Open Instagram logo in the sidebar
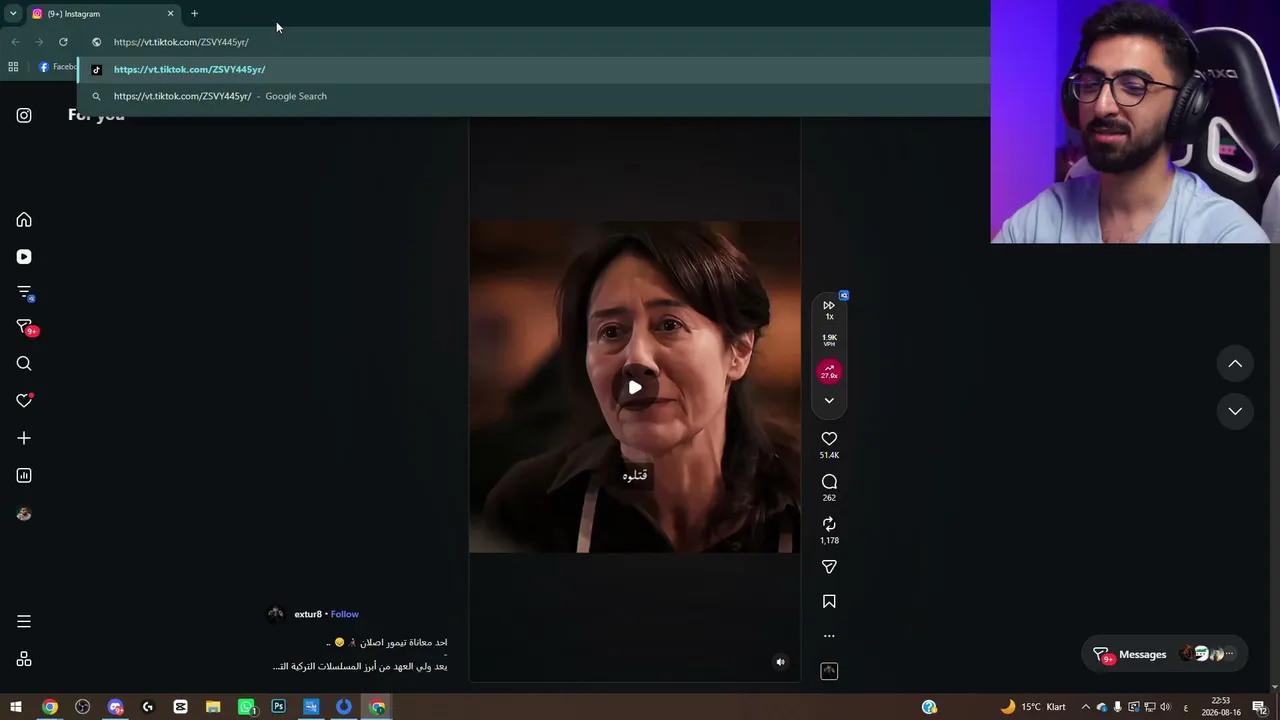 click(x=24, y=115)
